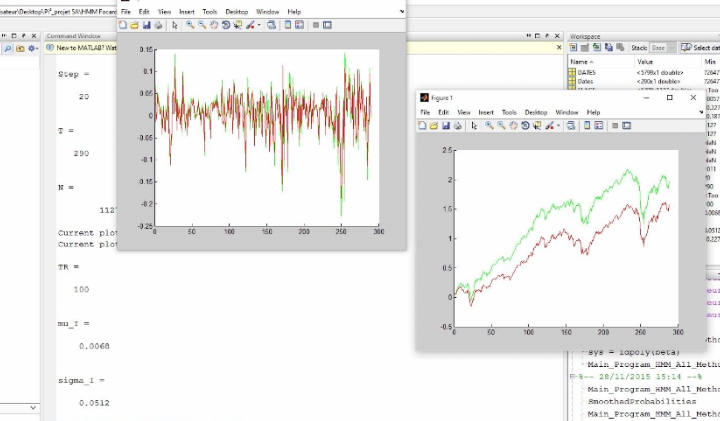Click Save icon in Figure 1 toolbar

point(447,126)
